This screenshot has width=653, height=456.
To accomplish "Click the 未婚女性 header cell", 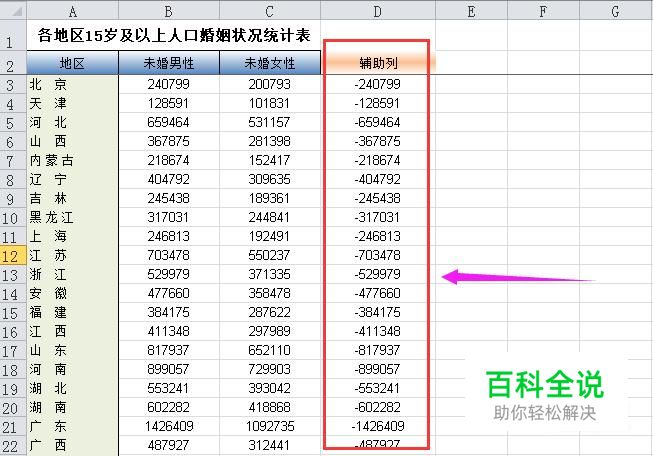I will [270, 63].
